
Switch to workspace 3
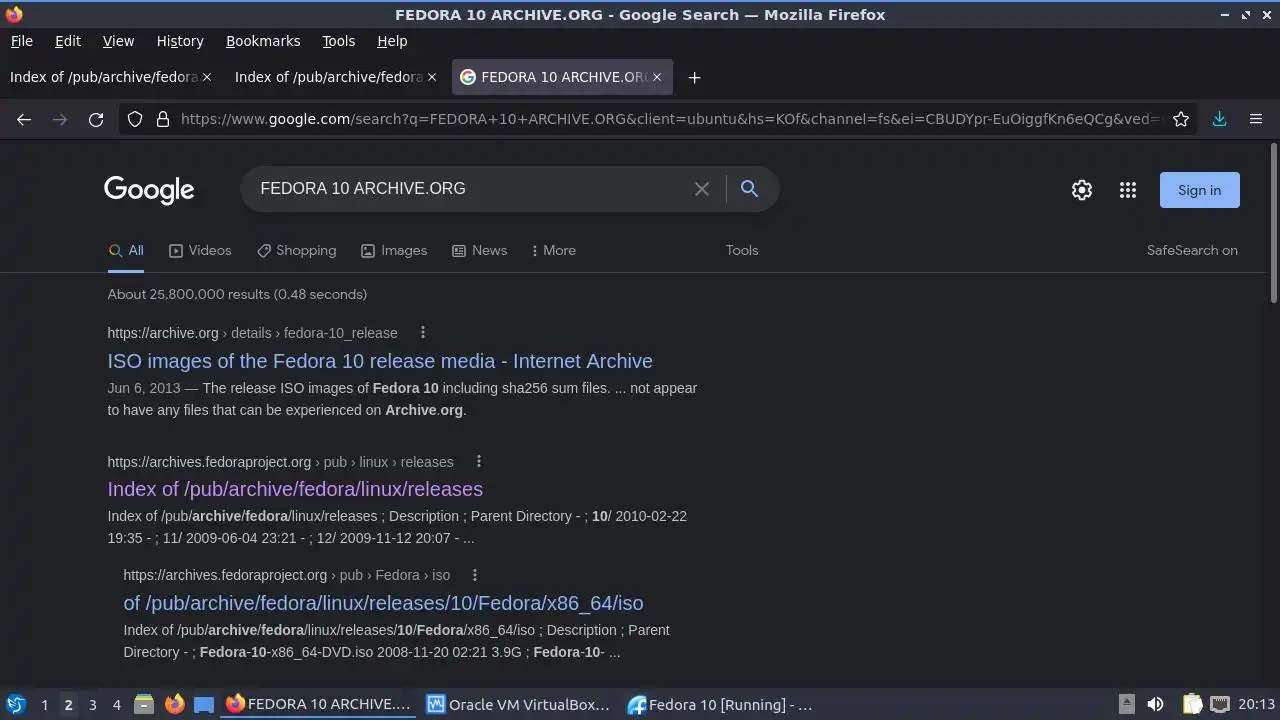92,704
